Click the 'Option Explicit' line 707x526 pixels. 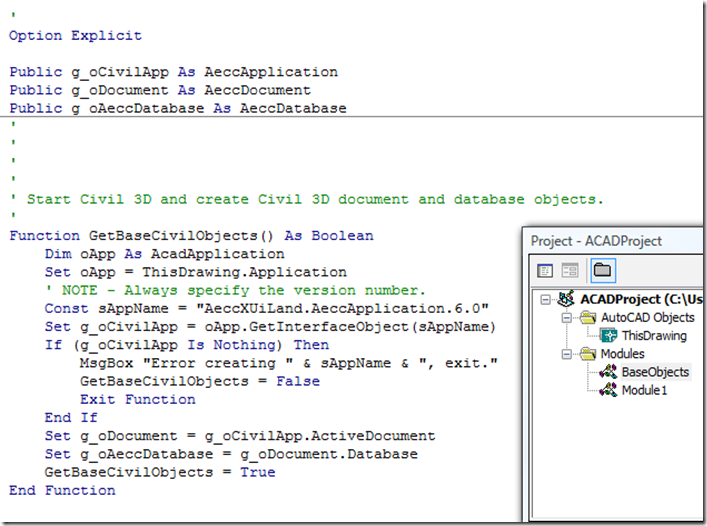(x=75, y=36)
